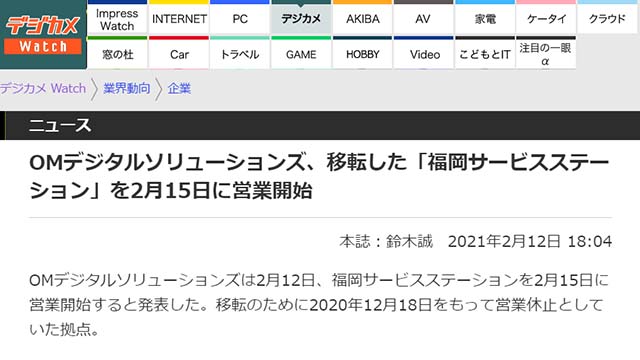Screen dimensions: 640x360
Task: Open the GAME tab
Action: click(x=301, y=53)
